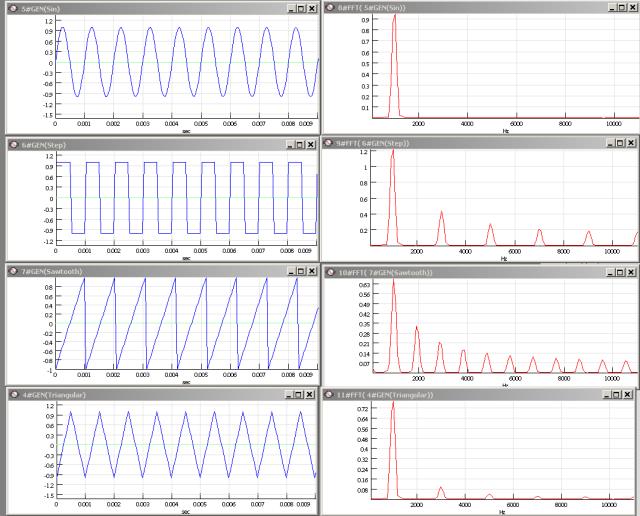640x516 pixels.
Task: Minimize the 11#FFT(4#GEN(Triangular)) window
Action: click(x=607, y=394)
